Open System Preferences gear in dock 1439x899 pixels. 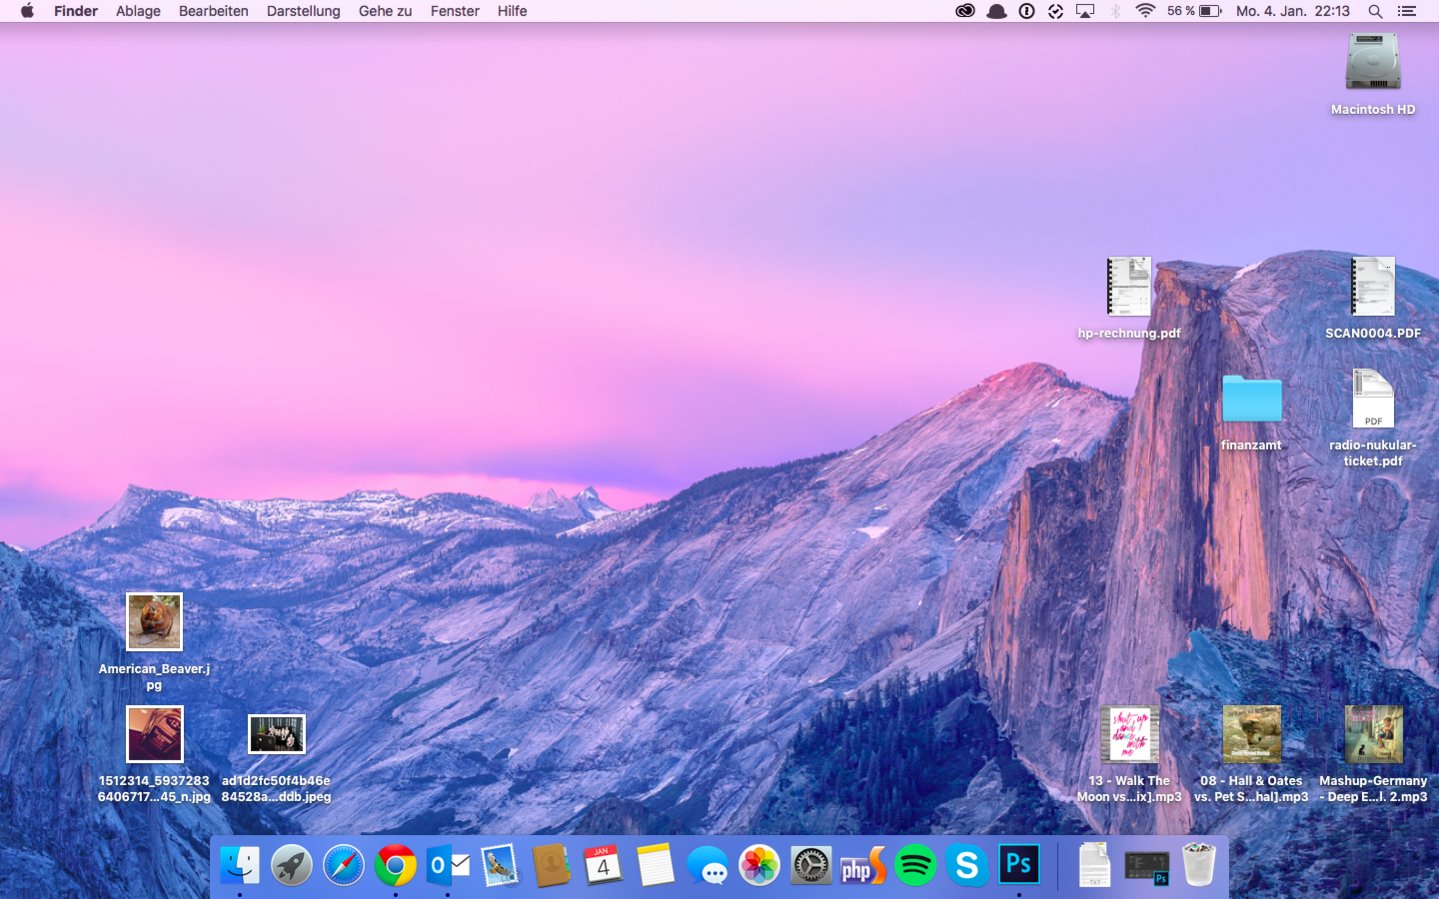point(811,865)
